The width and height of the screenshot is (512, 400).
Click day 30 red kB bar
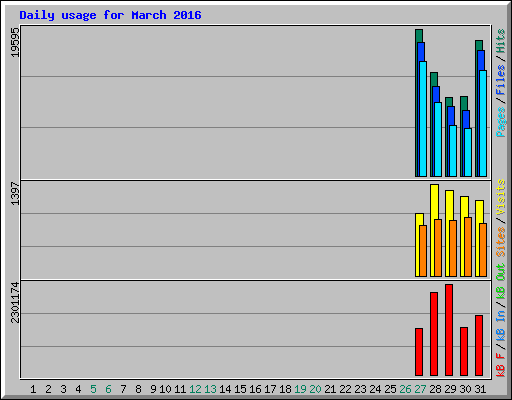point(464,351)
